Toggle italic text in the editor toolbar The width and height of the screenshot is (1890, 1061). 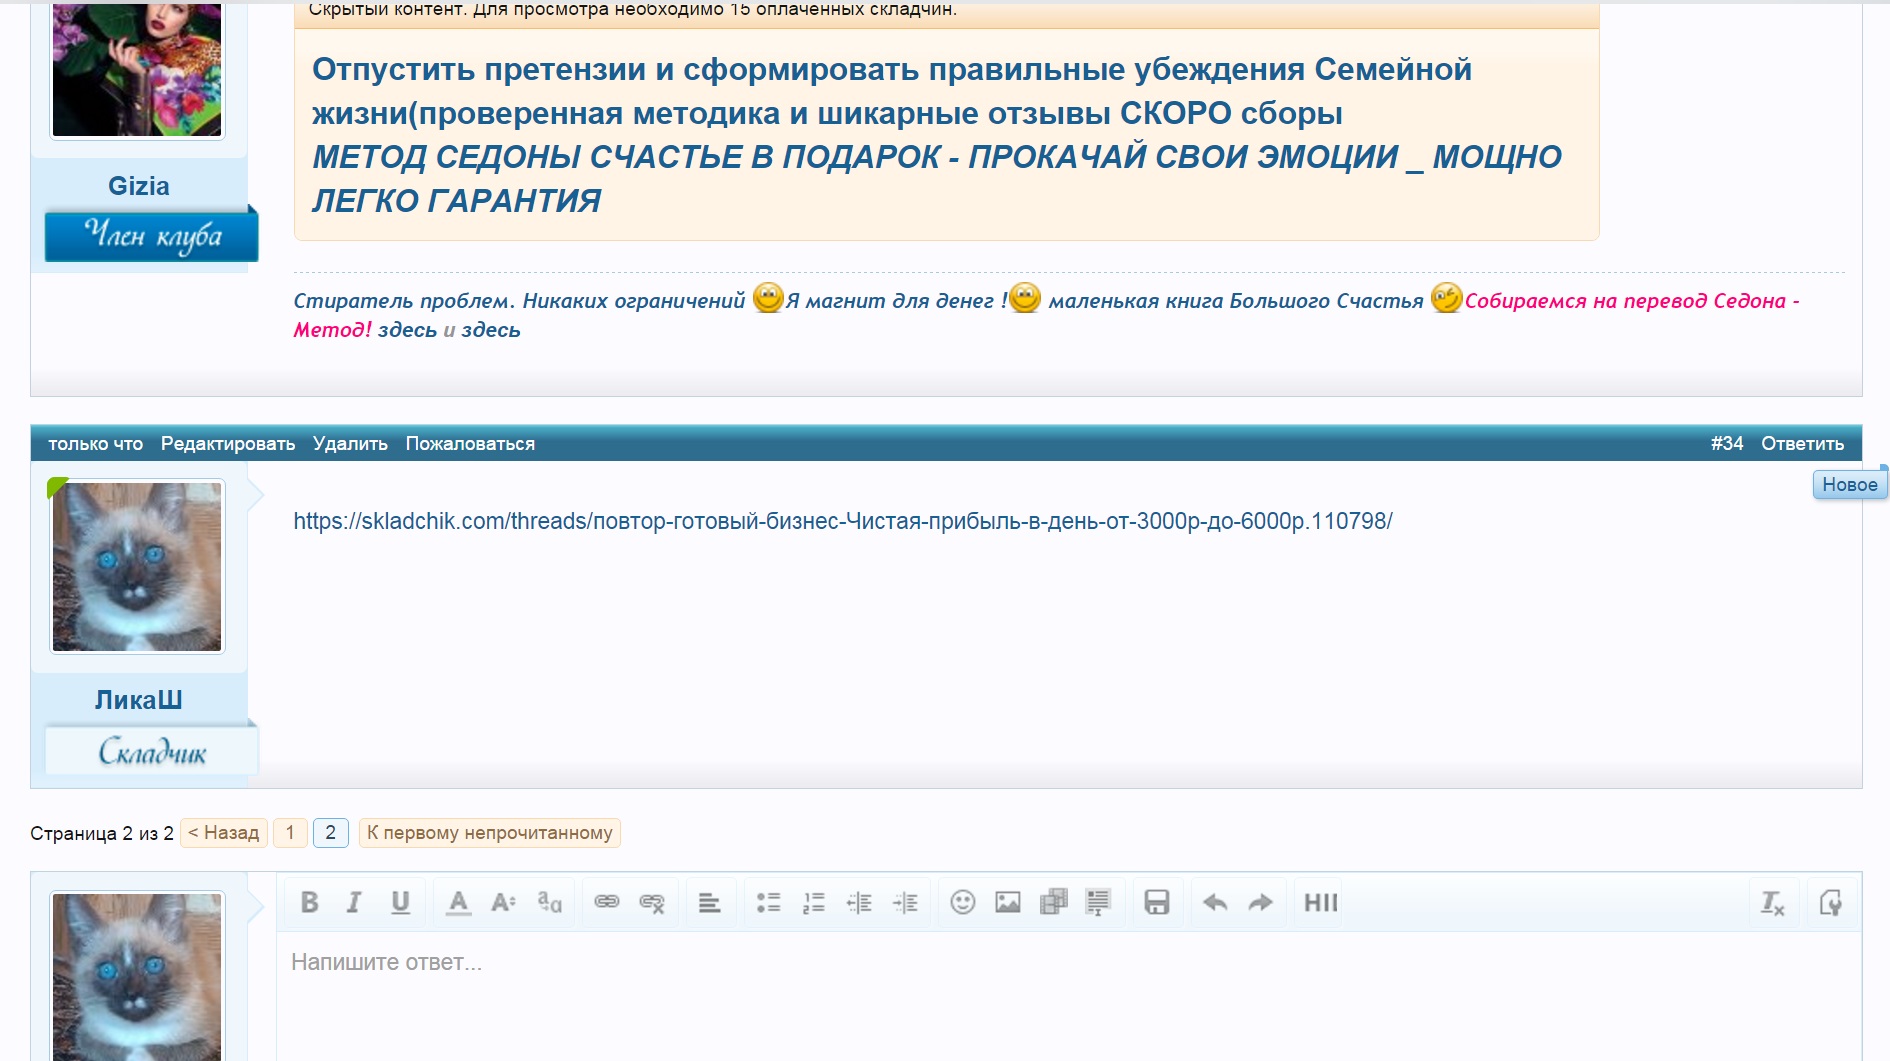tap(354, 903)
